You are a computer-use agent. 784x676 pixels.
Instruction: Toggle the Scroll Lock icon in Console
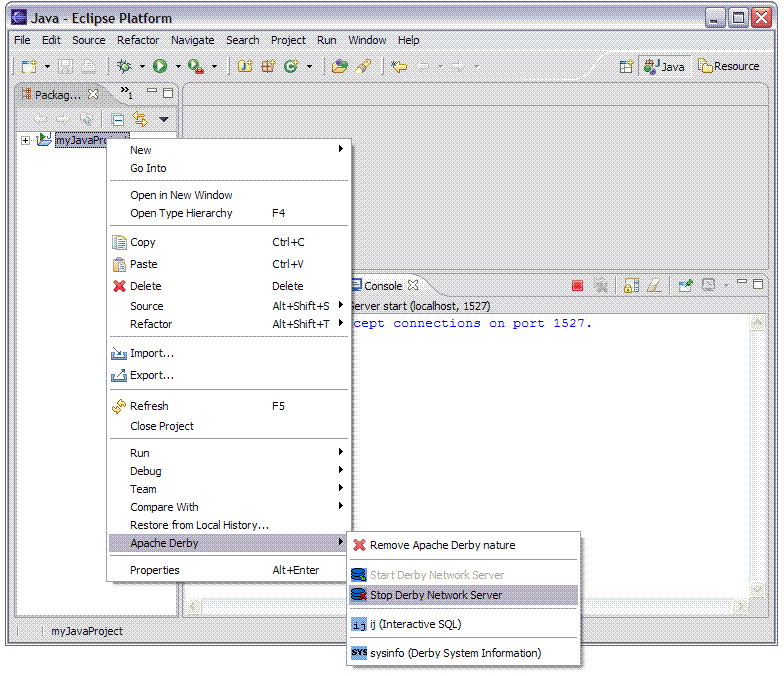click(630, 286)
